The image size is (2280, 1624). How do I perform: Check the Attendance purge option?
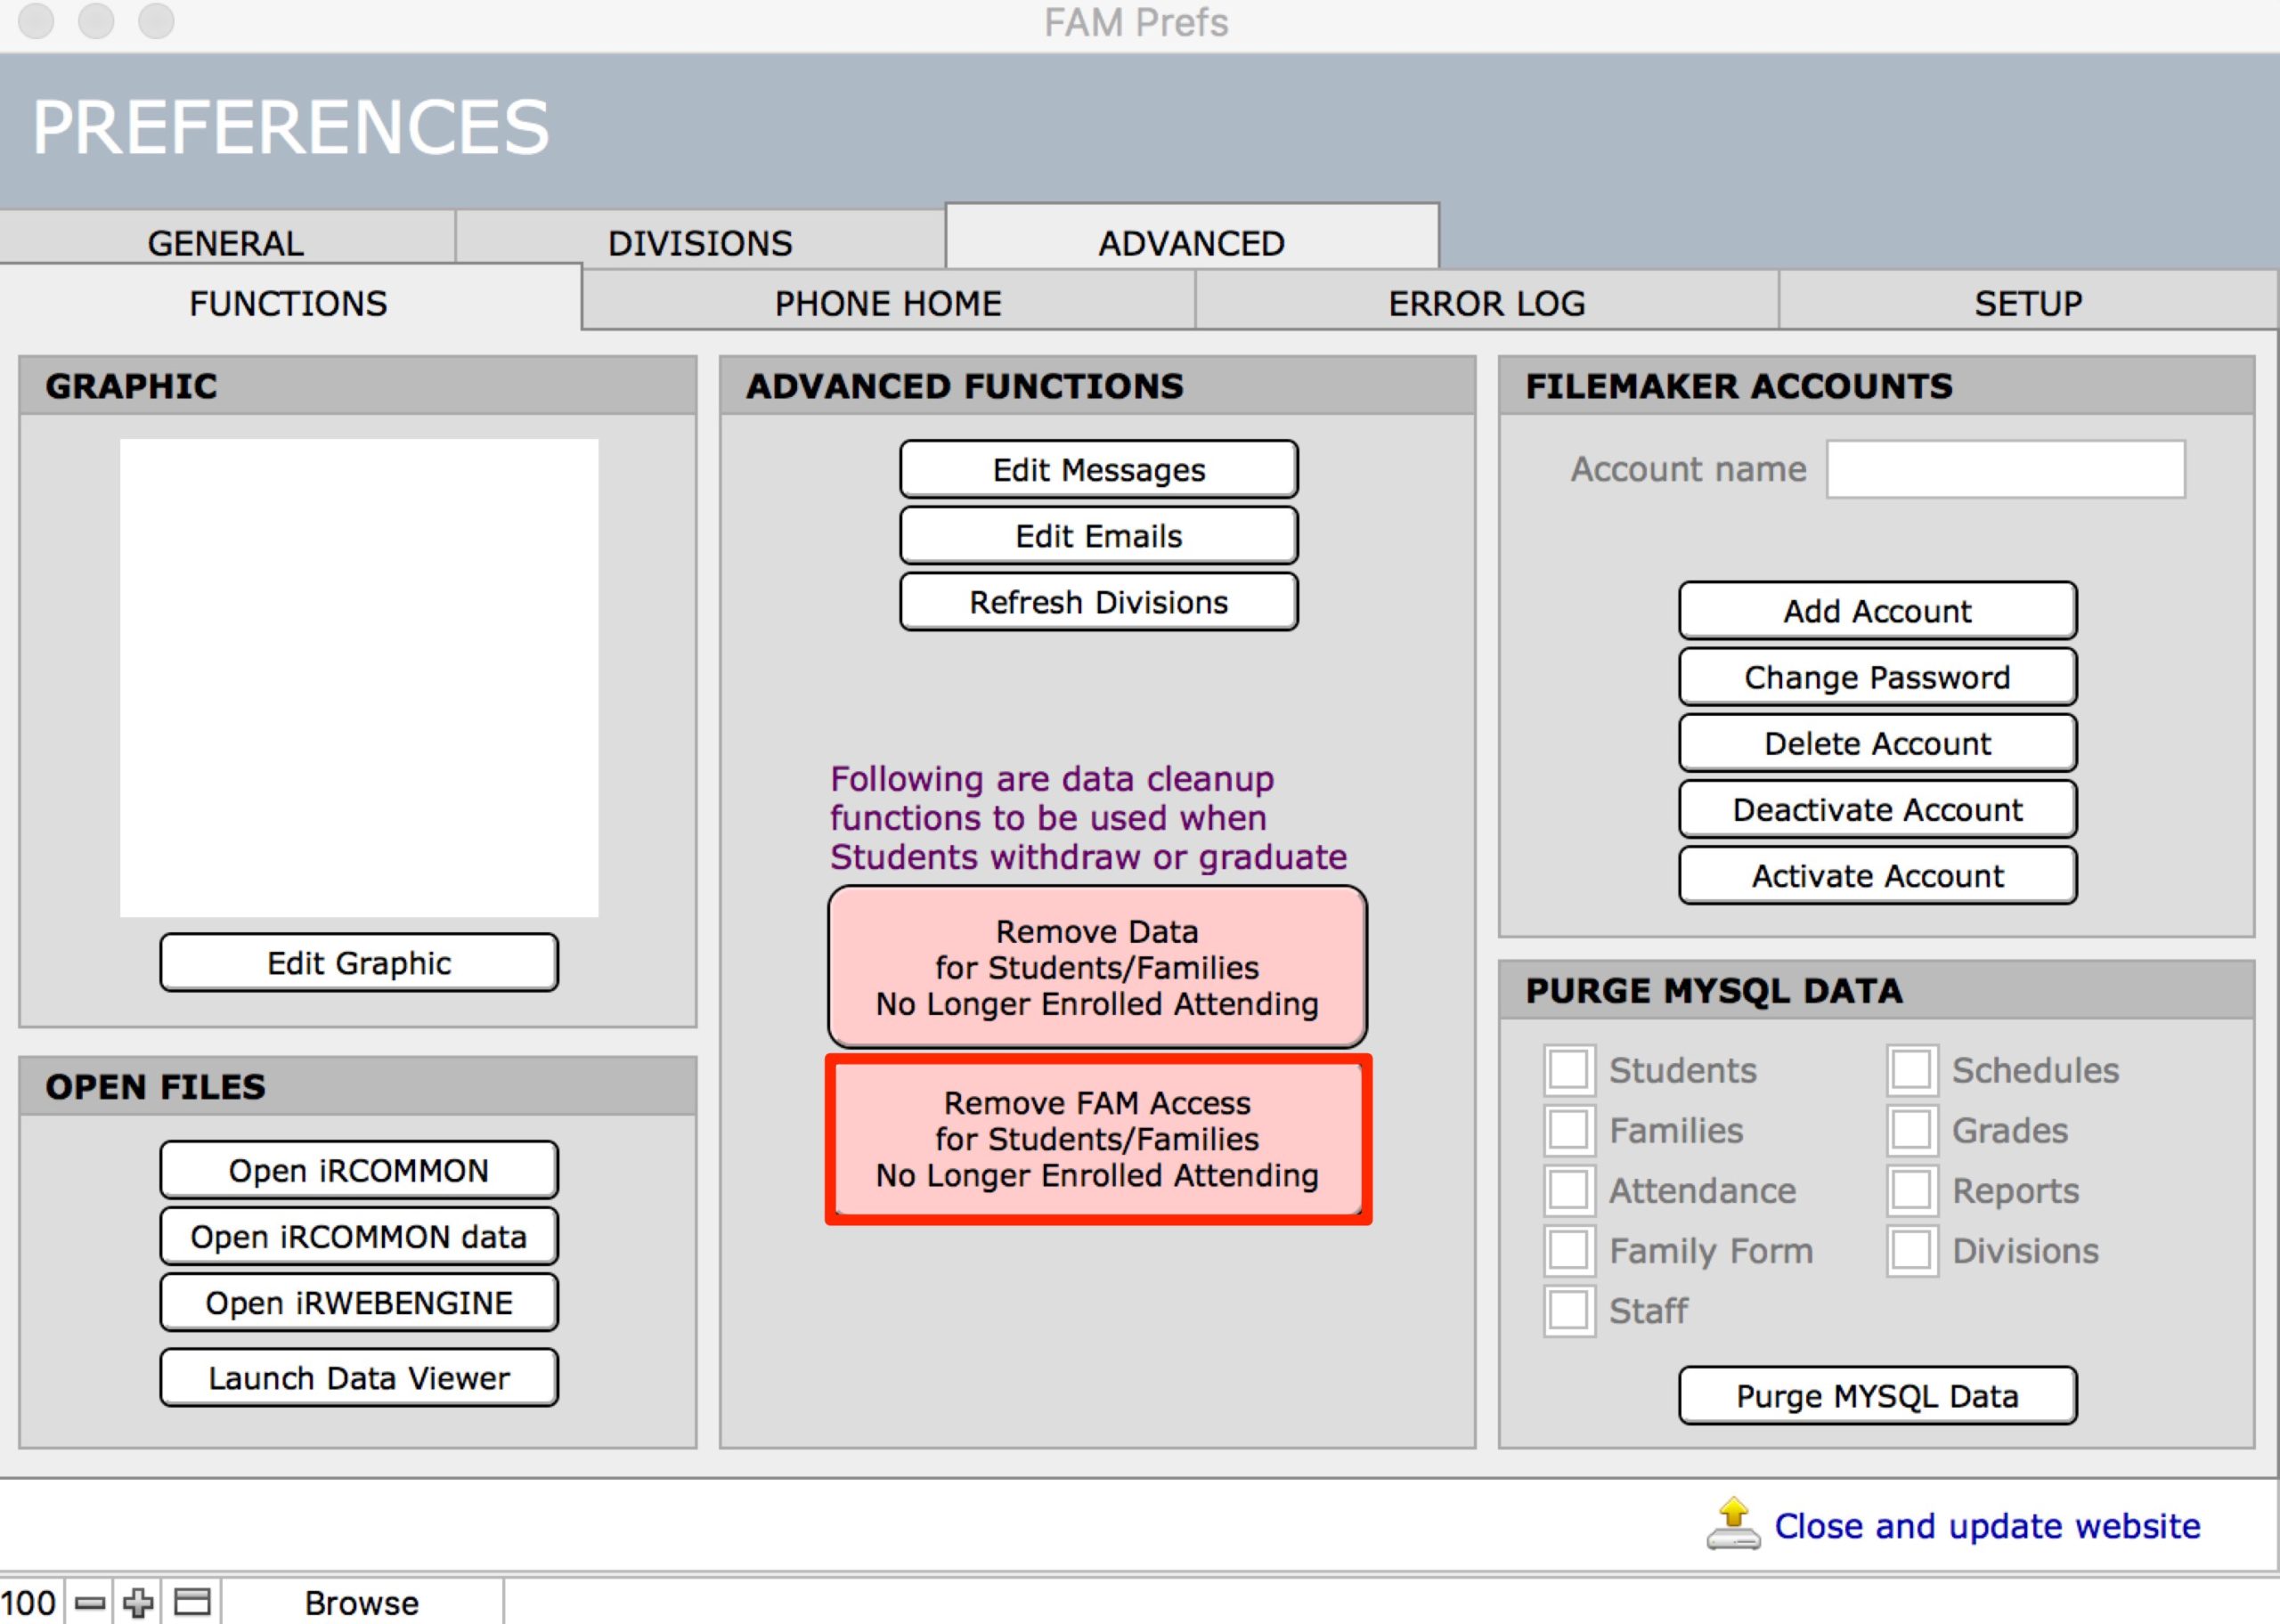click(1568, 1190)
